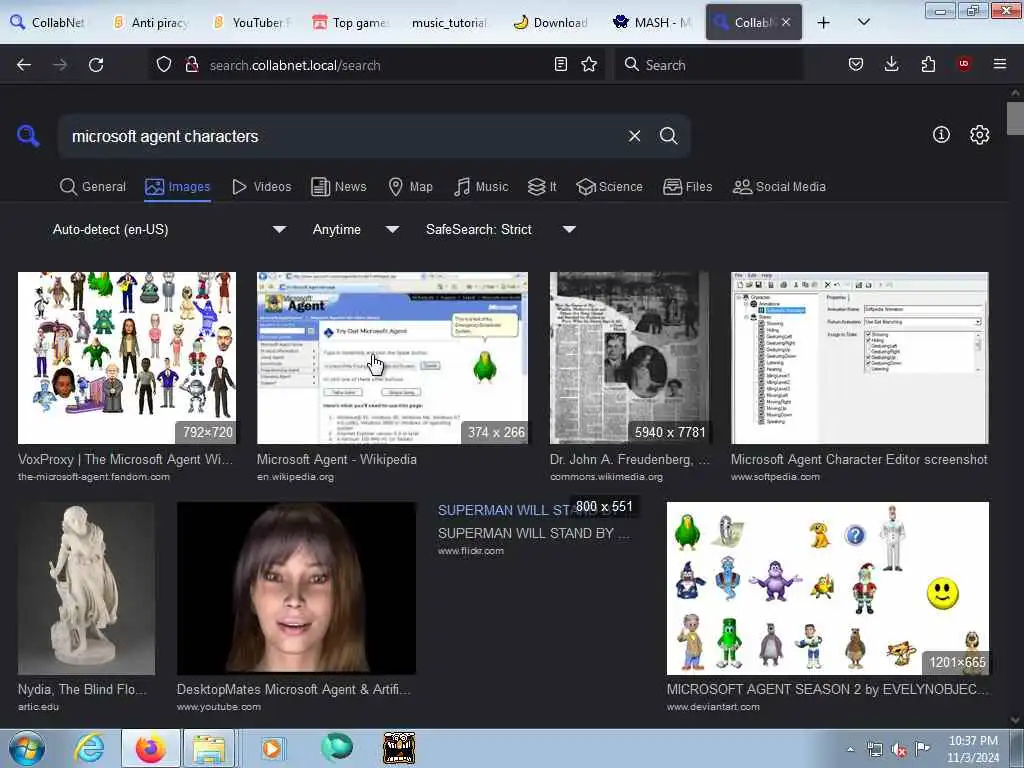Open Action Center flag icon
Image resolution: width=1024 pixels, height=768 pixels.
coord(922,748)
